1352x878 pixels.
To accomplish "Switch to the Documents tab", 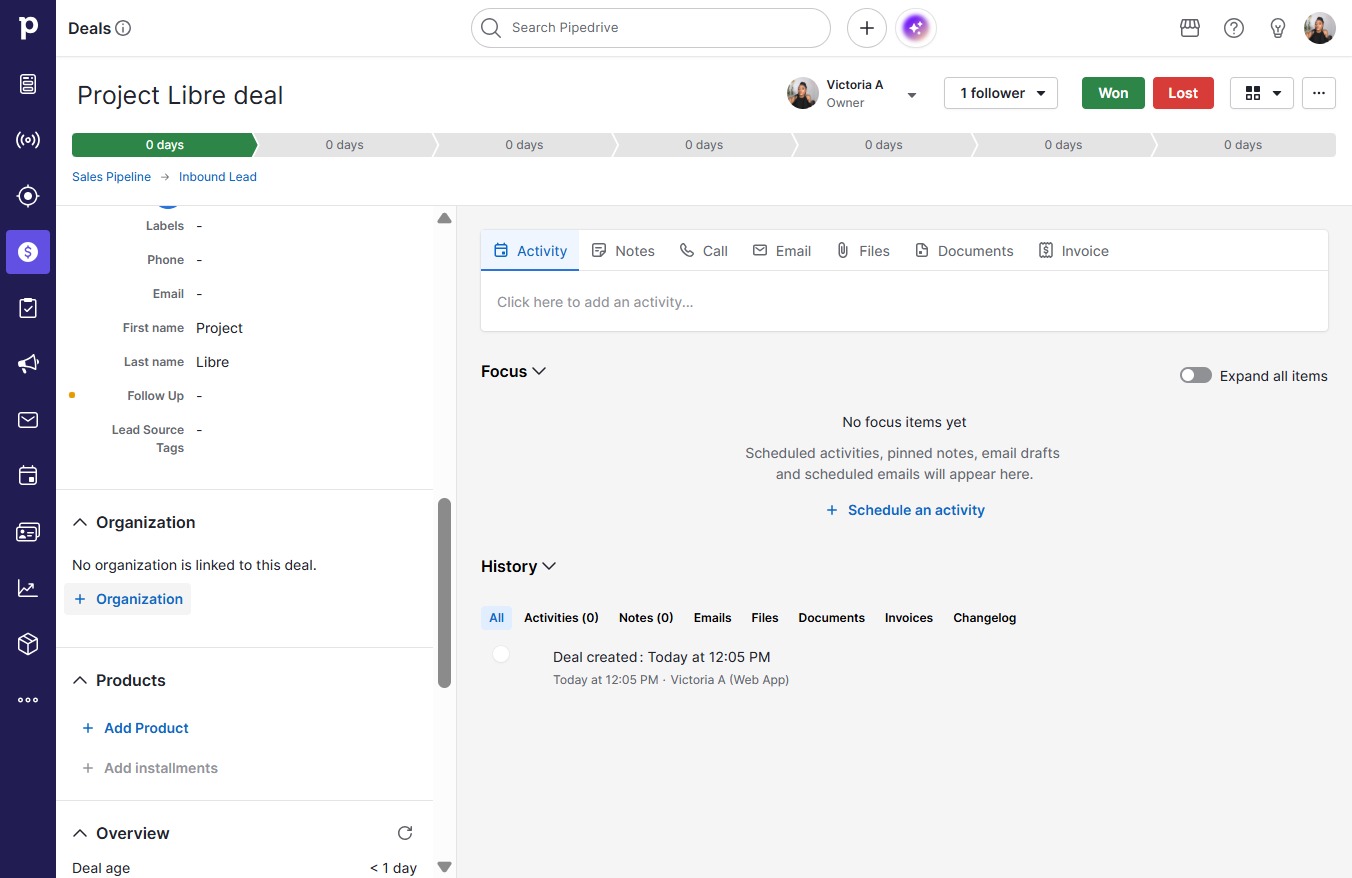I will [964, 251].
